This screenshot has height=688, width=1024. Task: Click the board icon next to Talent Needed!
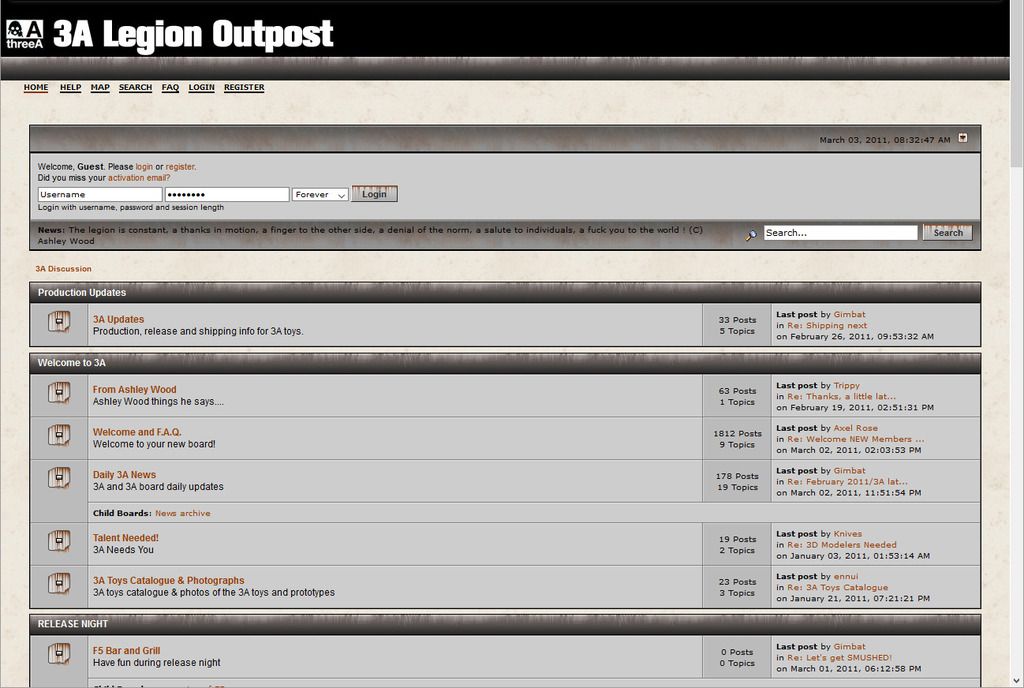coord(59,541)
